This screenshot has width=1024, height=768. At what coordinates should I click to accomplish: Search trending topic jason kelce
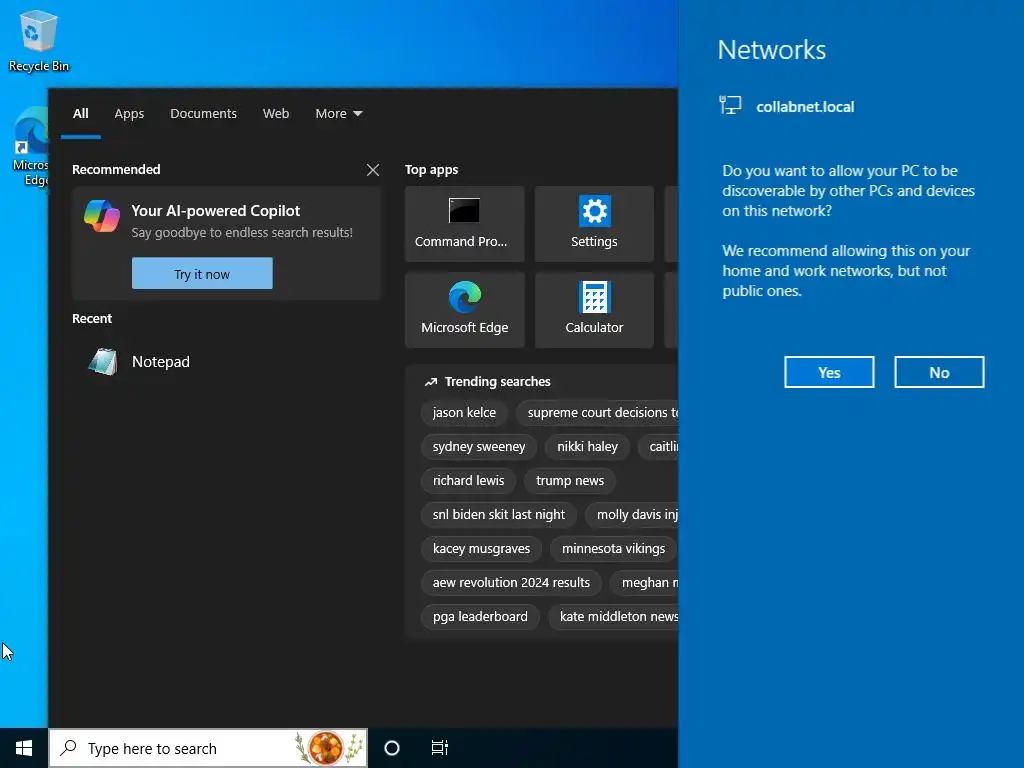pos(464,413)
